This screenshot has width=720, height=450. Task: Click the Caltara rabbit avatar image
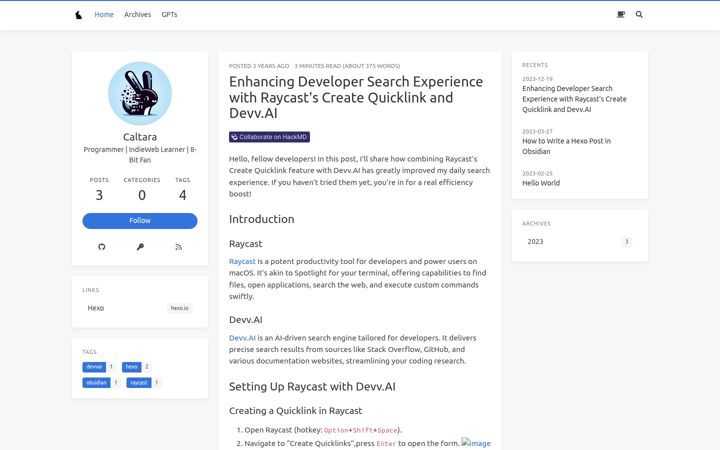tap(140, 94)
